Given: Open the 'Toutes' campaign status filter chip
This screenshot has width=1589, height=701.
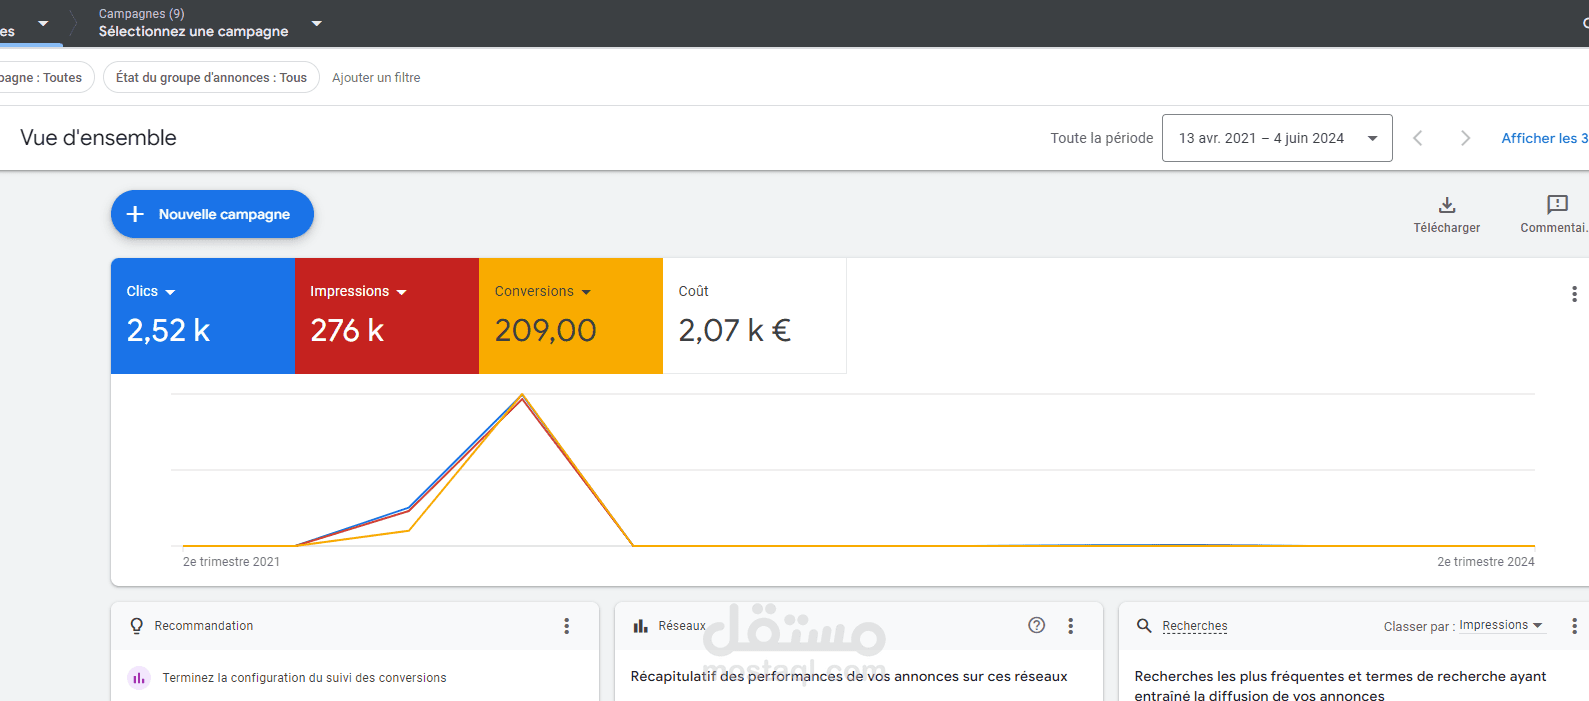Looking at the screenshot, I should (45, 77).
